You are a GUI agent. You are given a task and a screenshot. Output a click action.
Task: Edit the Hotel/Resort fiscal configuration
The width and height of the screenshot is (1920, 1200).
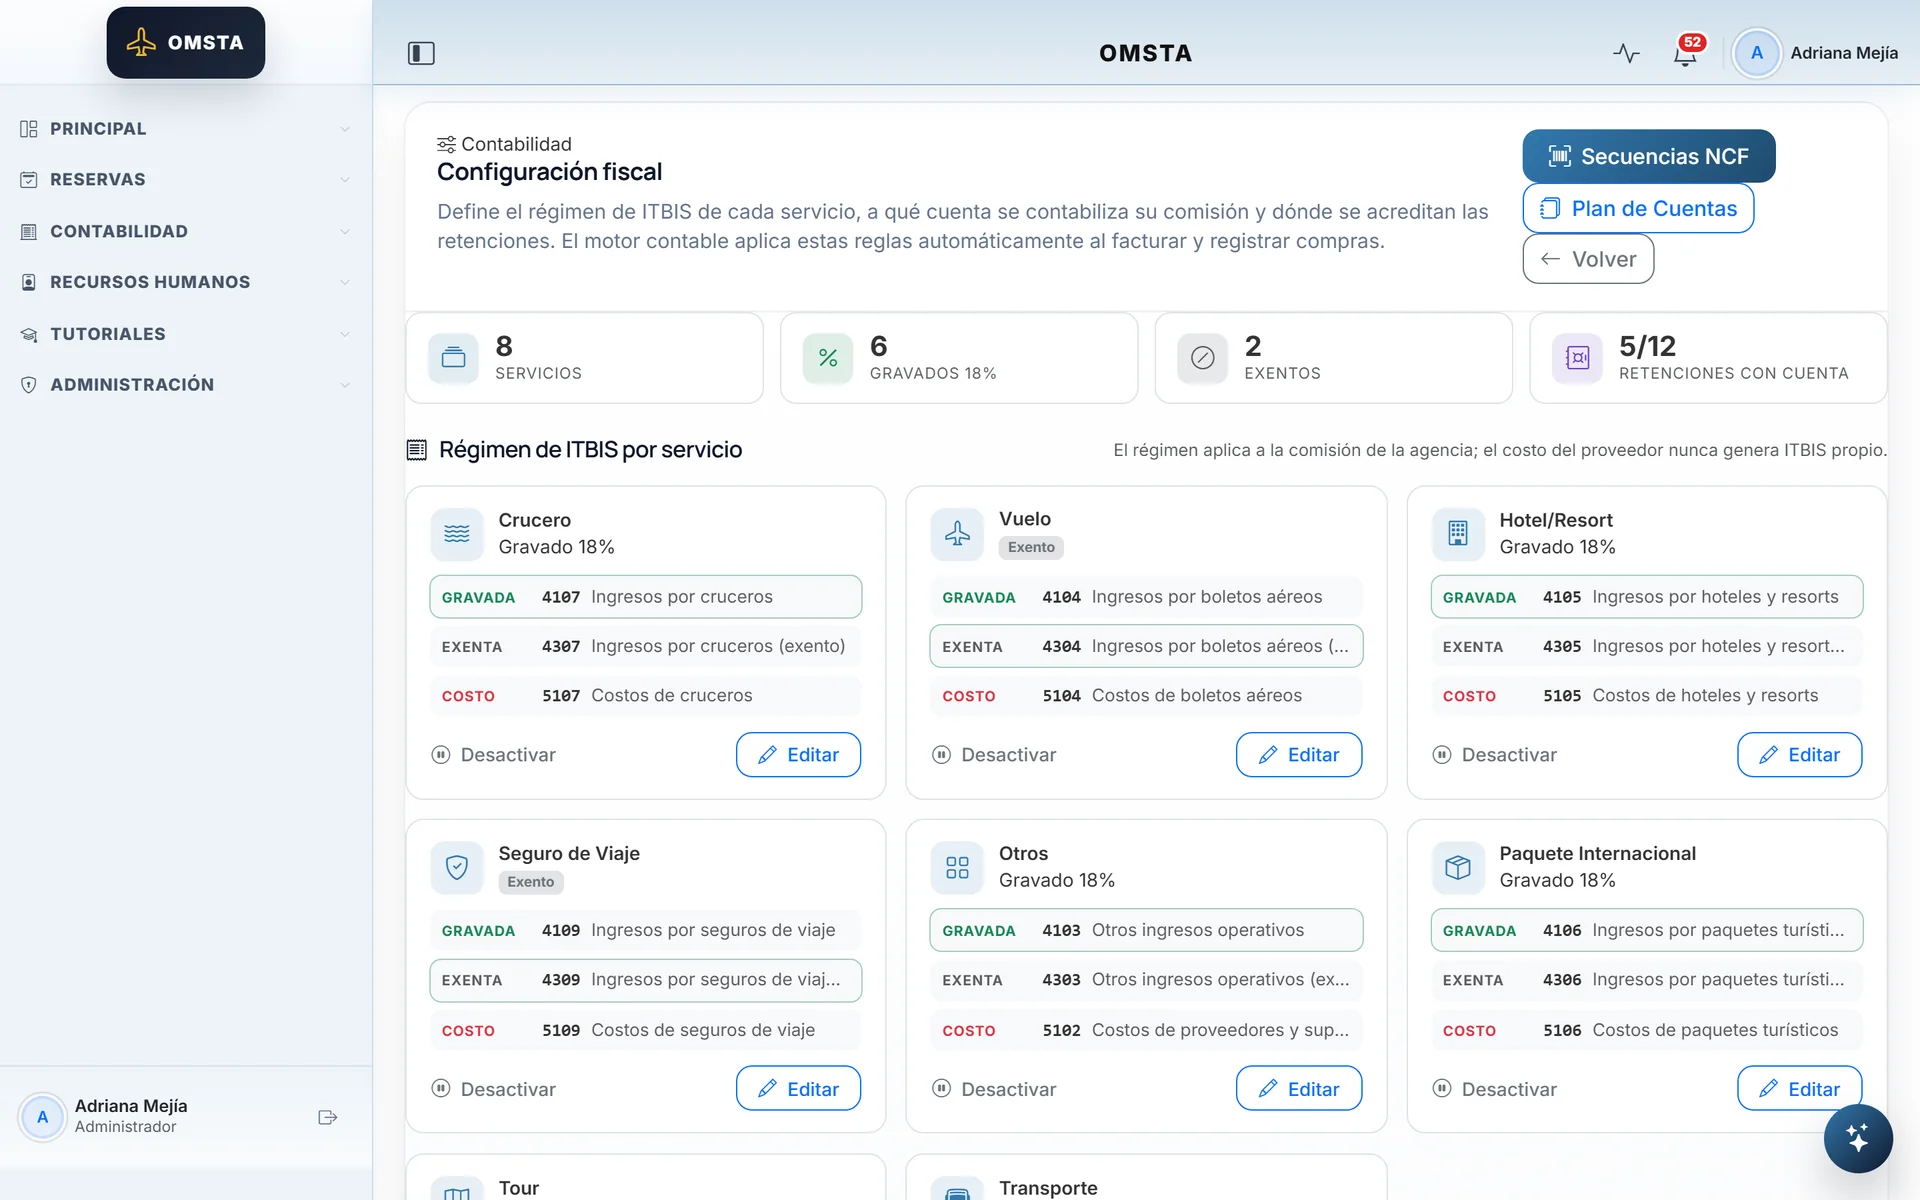tap(1799, 755)
